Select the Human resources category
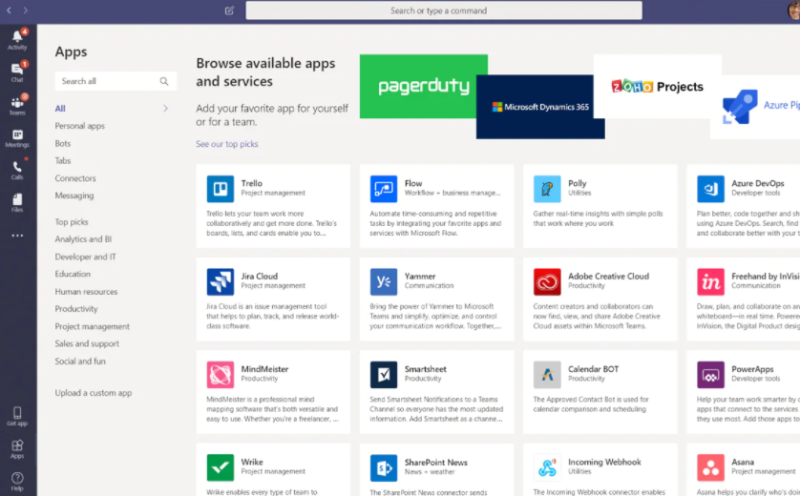The image size is (800, 496). 86,291
